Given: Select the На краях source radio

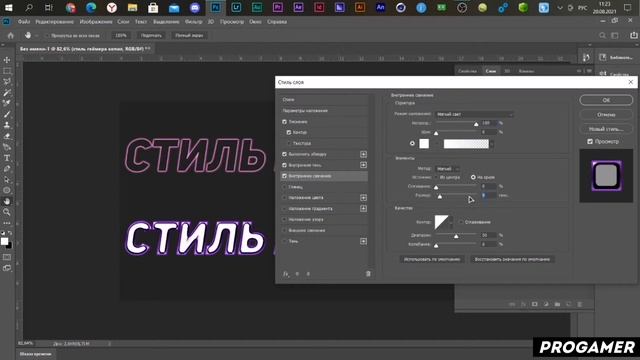Looking at the screenshot, I should click(473, 177).
